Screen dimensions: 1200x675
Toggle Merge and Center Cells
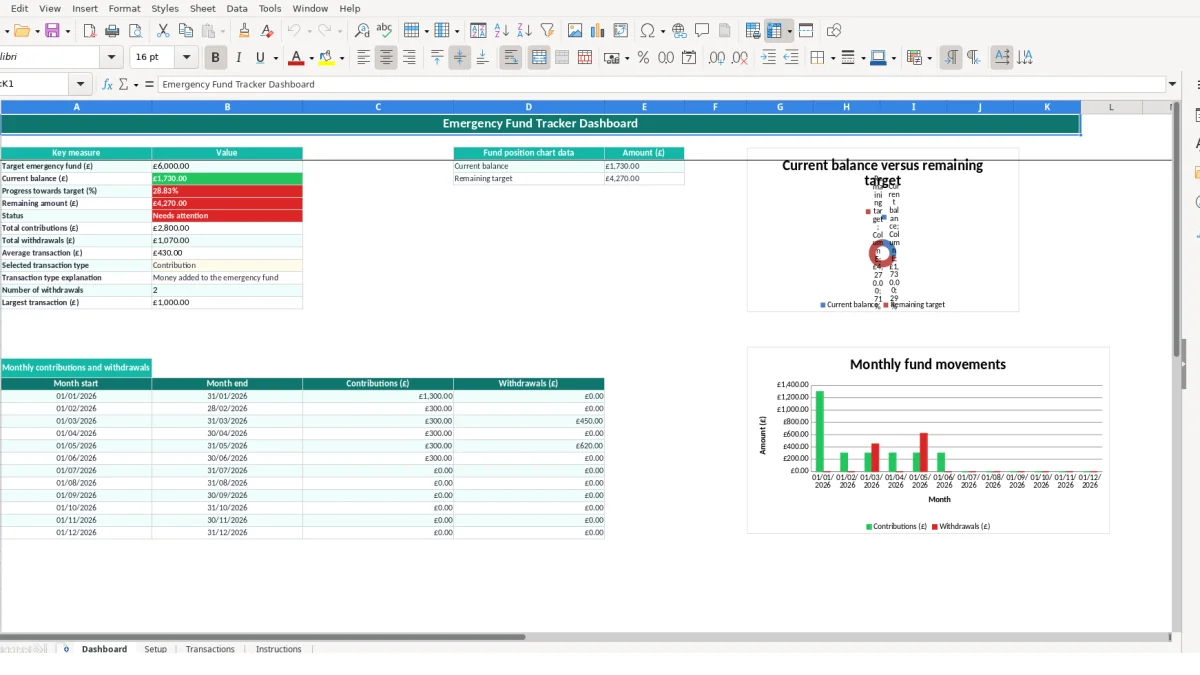(539, 58)
